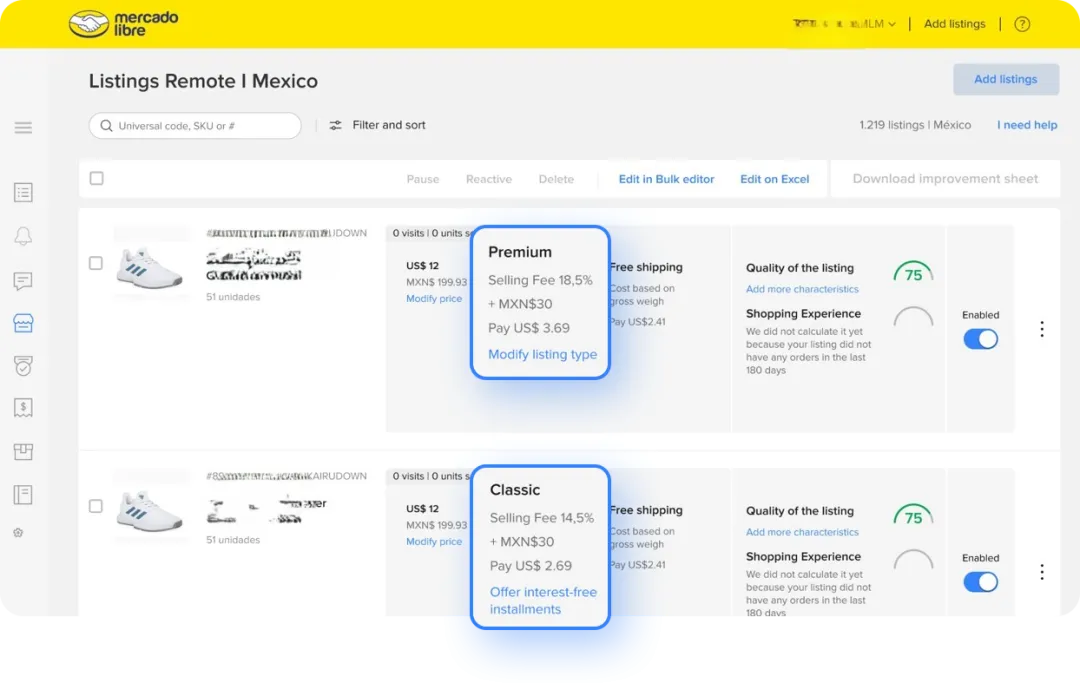Focus the Universal code, SKU search field
This screenshot has width=1080, height=683.
[195, 126]
